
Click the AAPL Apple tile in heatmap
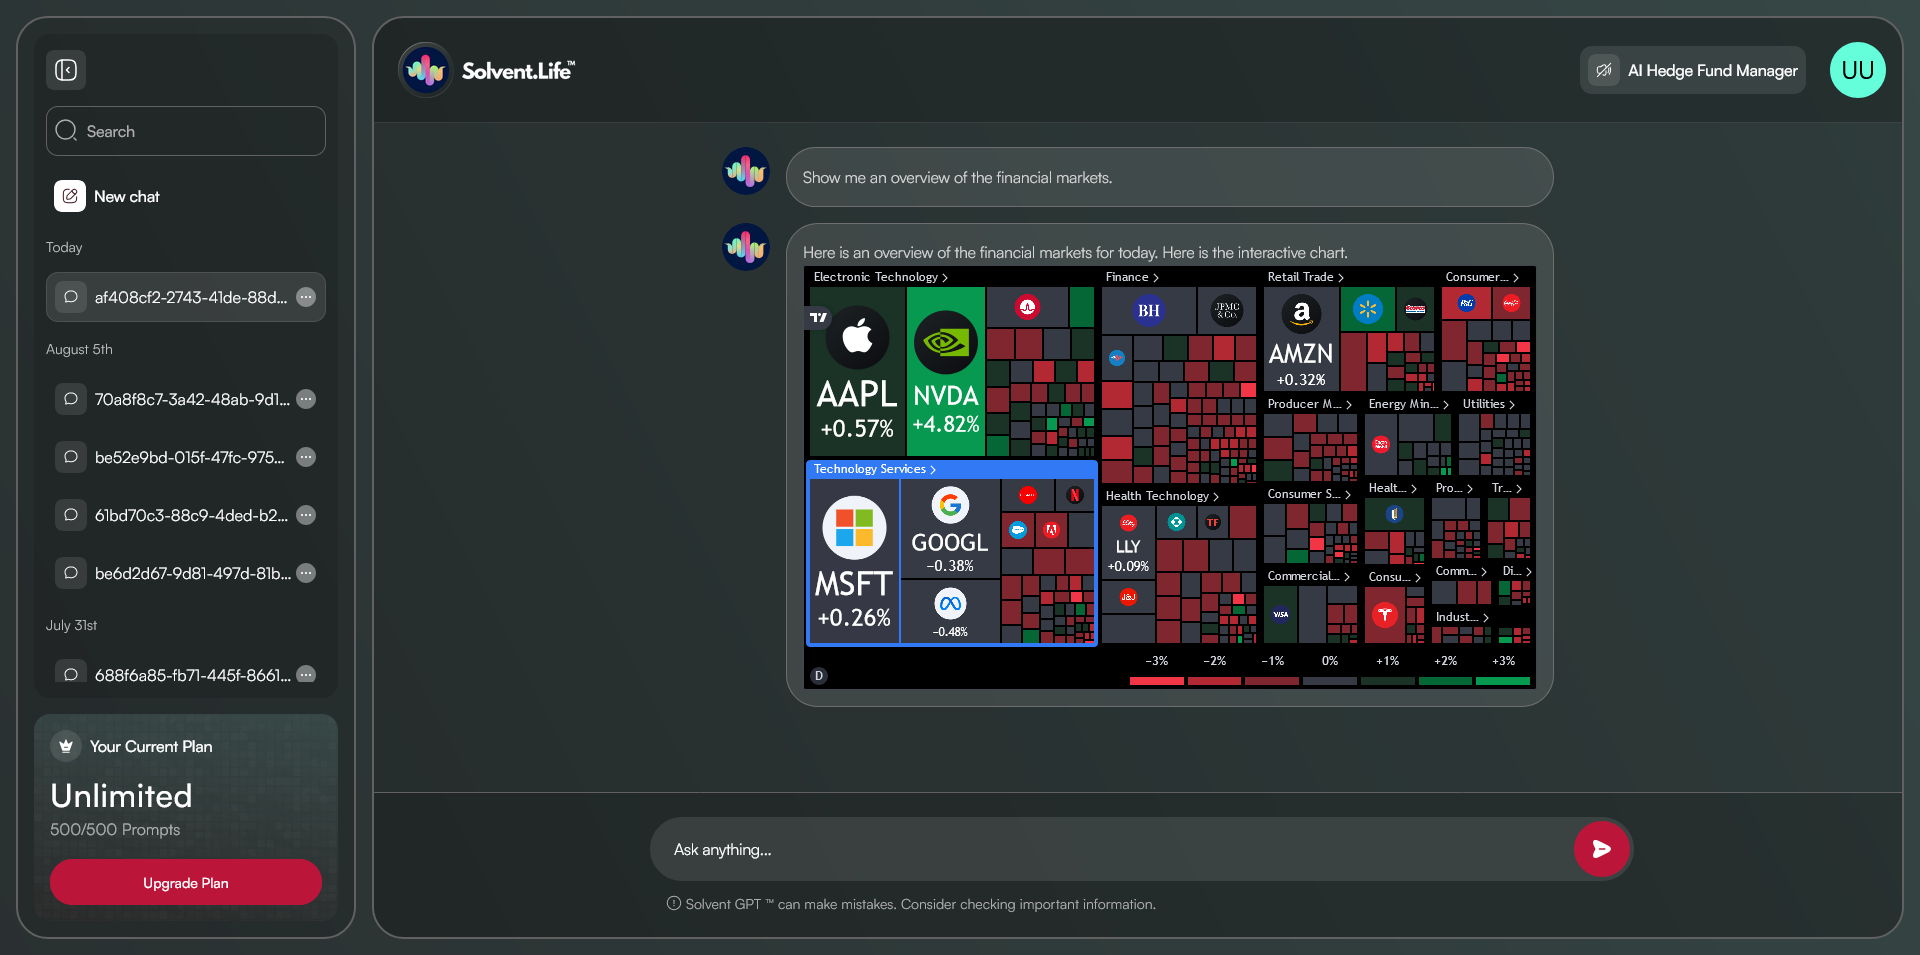click(856, 372)
